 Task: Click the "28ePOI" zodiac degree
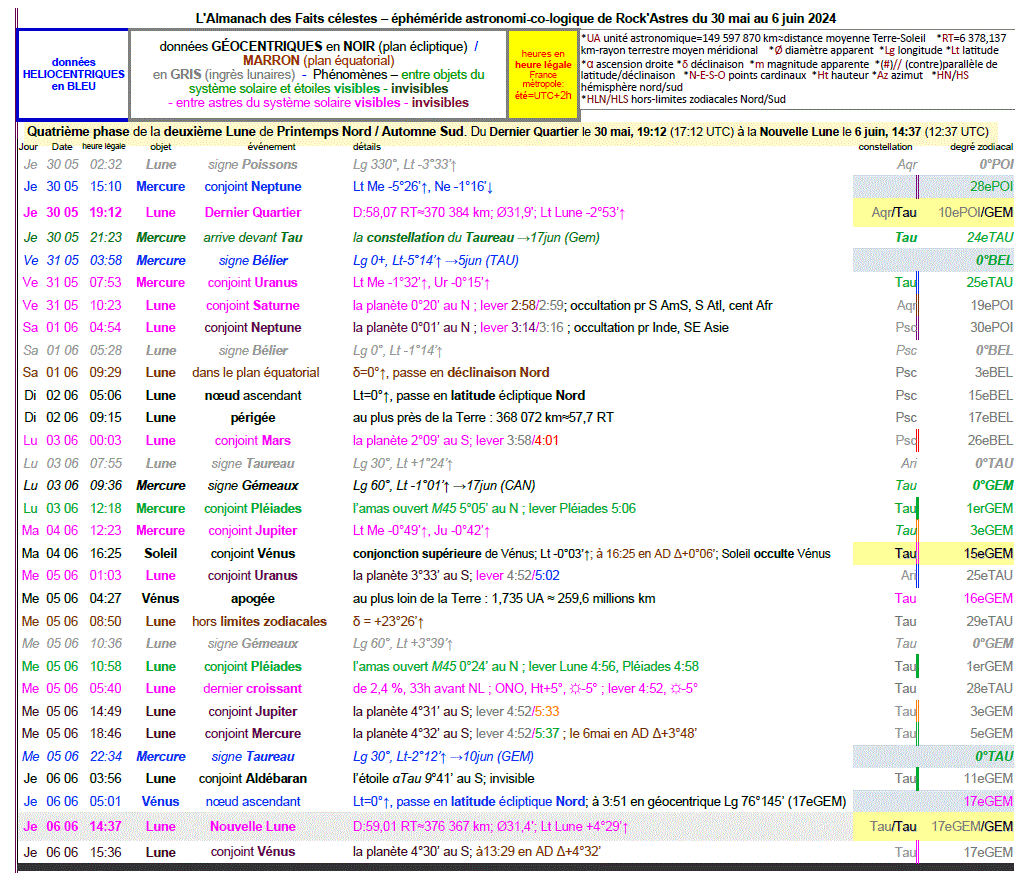992,186
